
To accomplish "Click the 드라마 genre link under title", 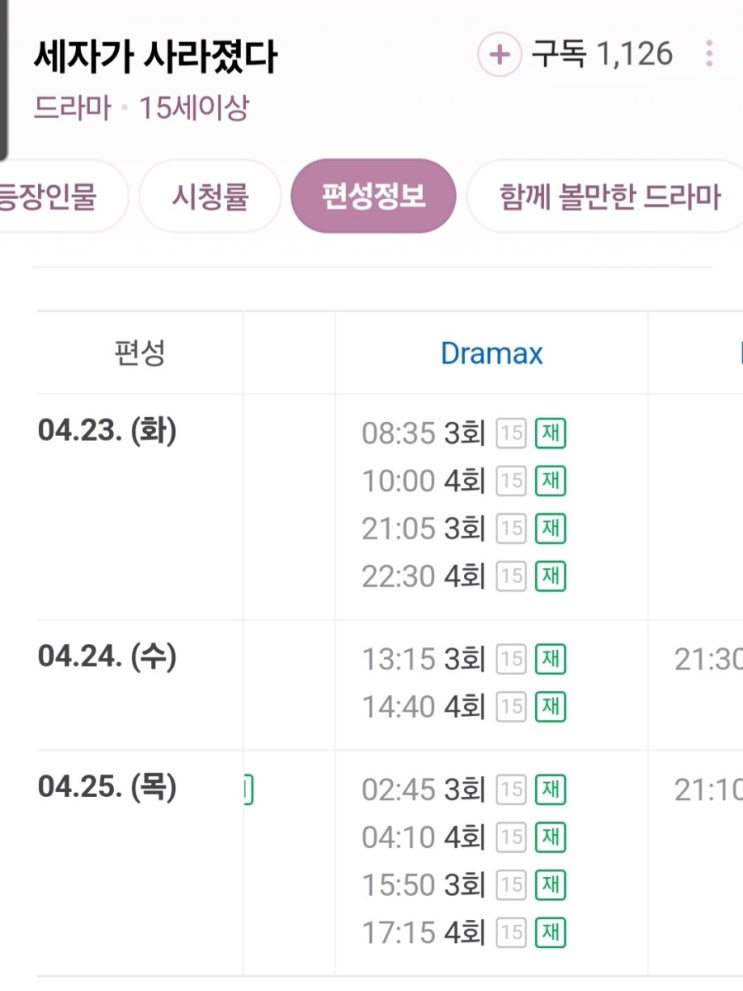I will (72, 107).
